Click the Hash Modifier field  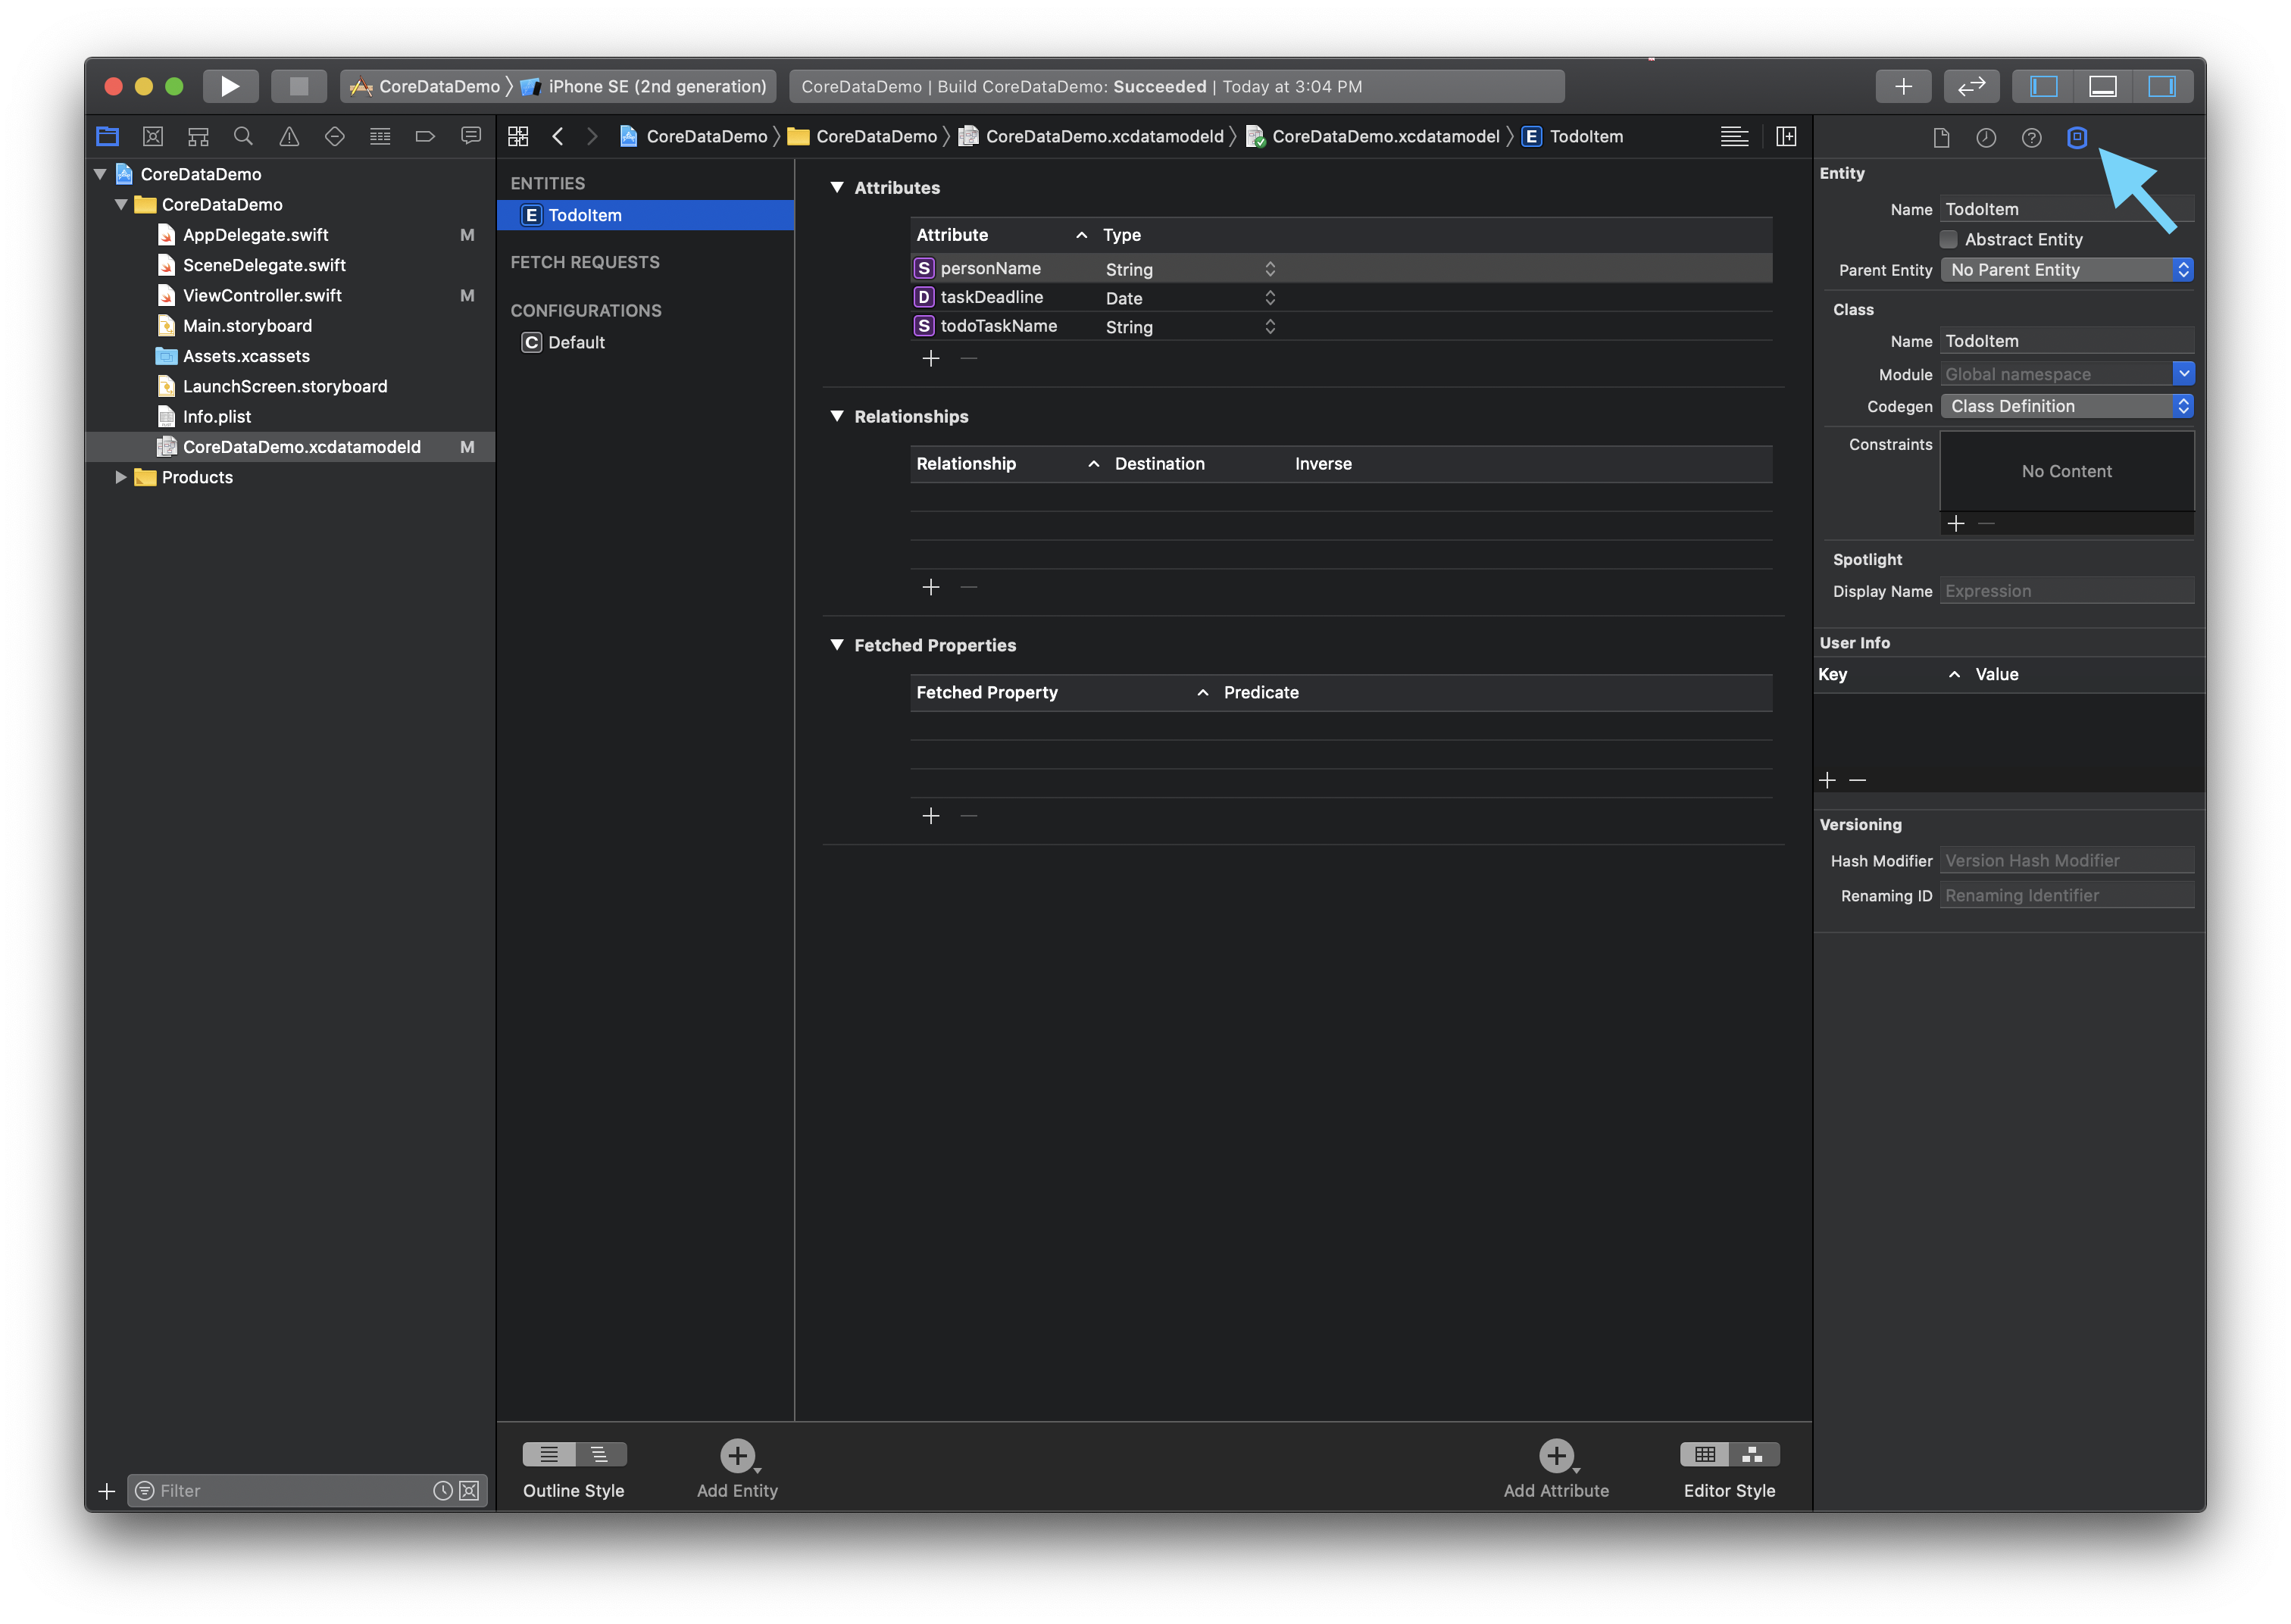(2066, 861)
